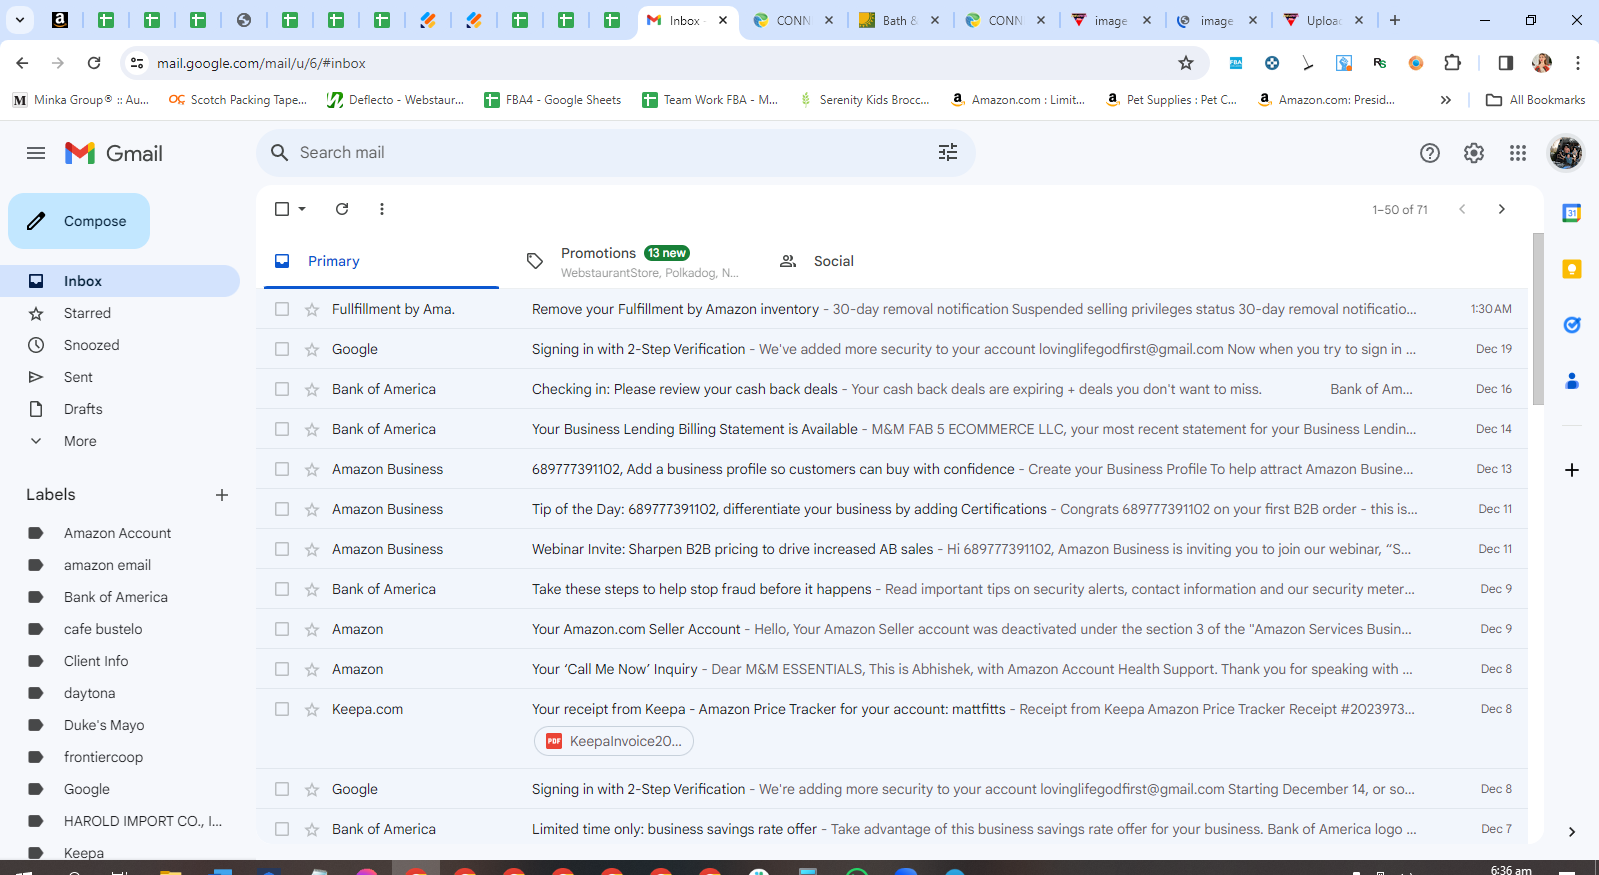
Task: Switch to the Bath browser tab
Action: (900, 20)
